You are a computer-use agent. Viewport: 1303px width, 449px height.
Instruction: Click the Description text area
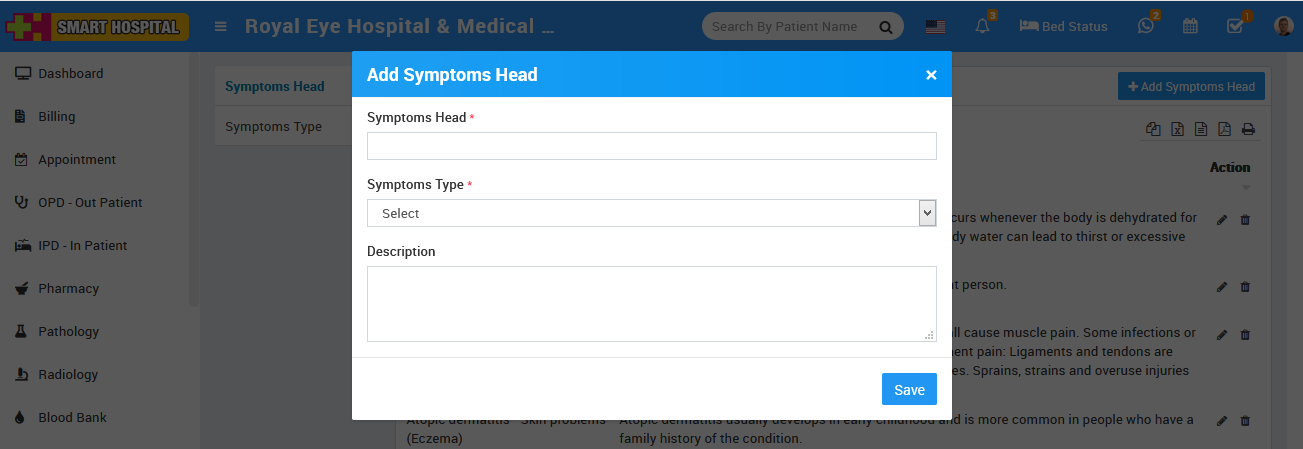651,303
